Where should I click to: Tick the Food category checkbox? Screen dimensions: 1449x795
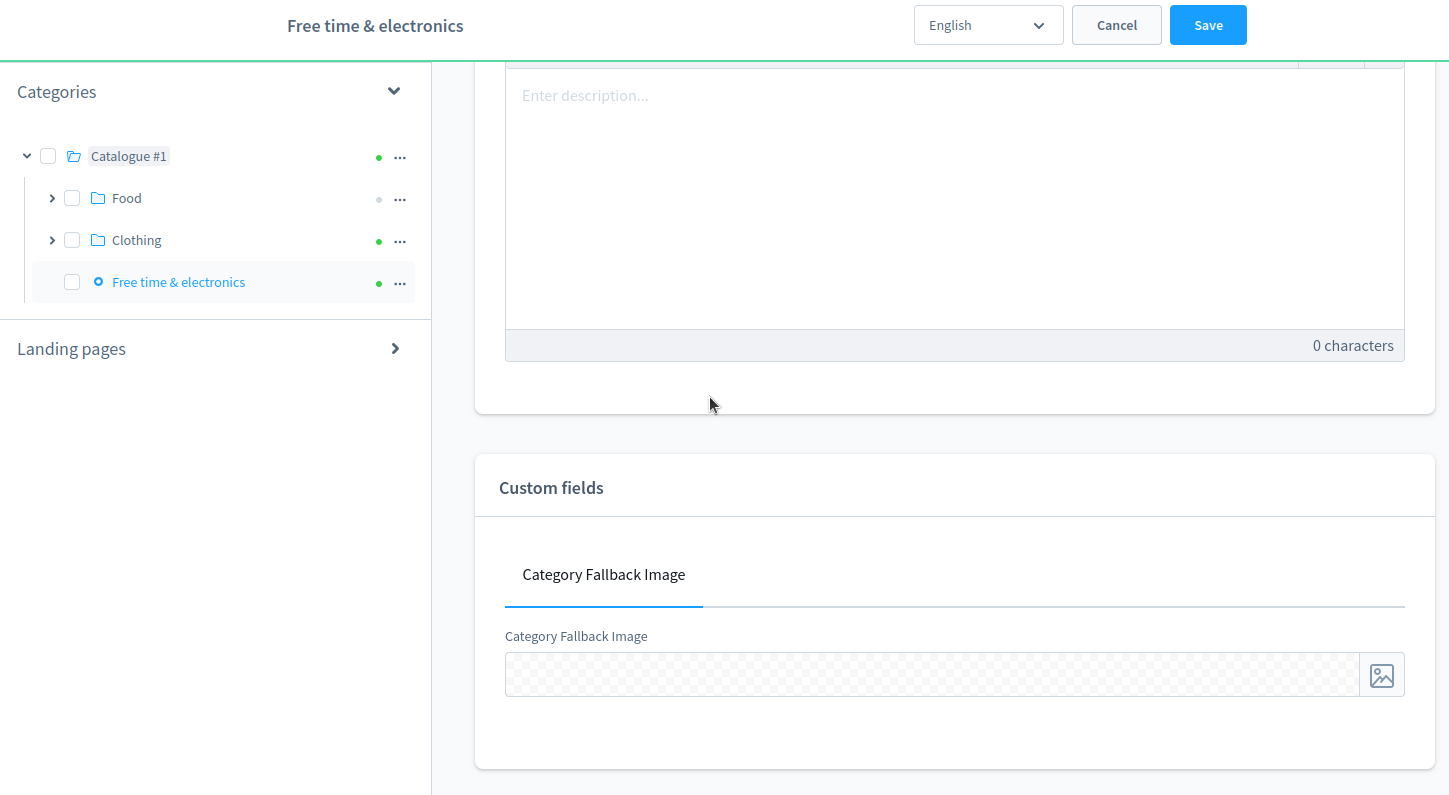tap(72, 198)
